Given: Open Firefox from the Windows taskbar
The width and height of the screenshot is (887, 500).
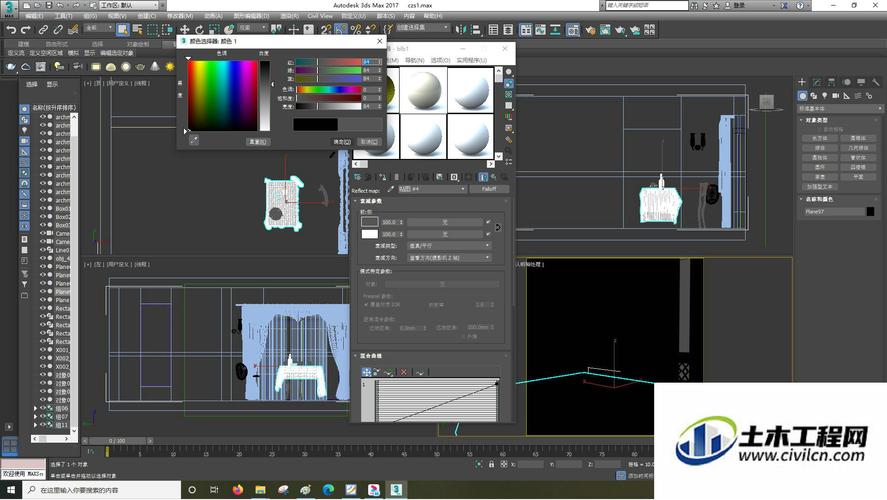Looking at the screenshot, I should (x=237, y=490).
